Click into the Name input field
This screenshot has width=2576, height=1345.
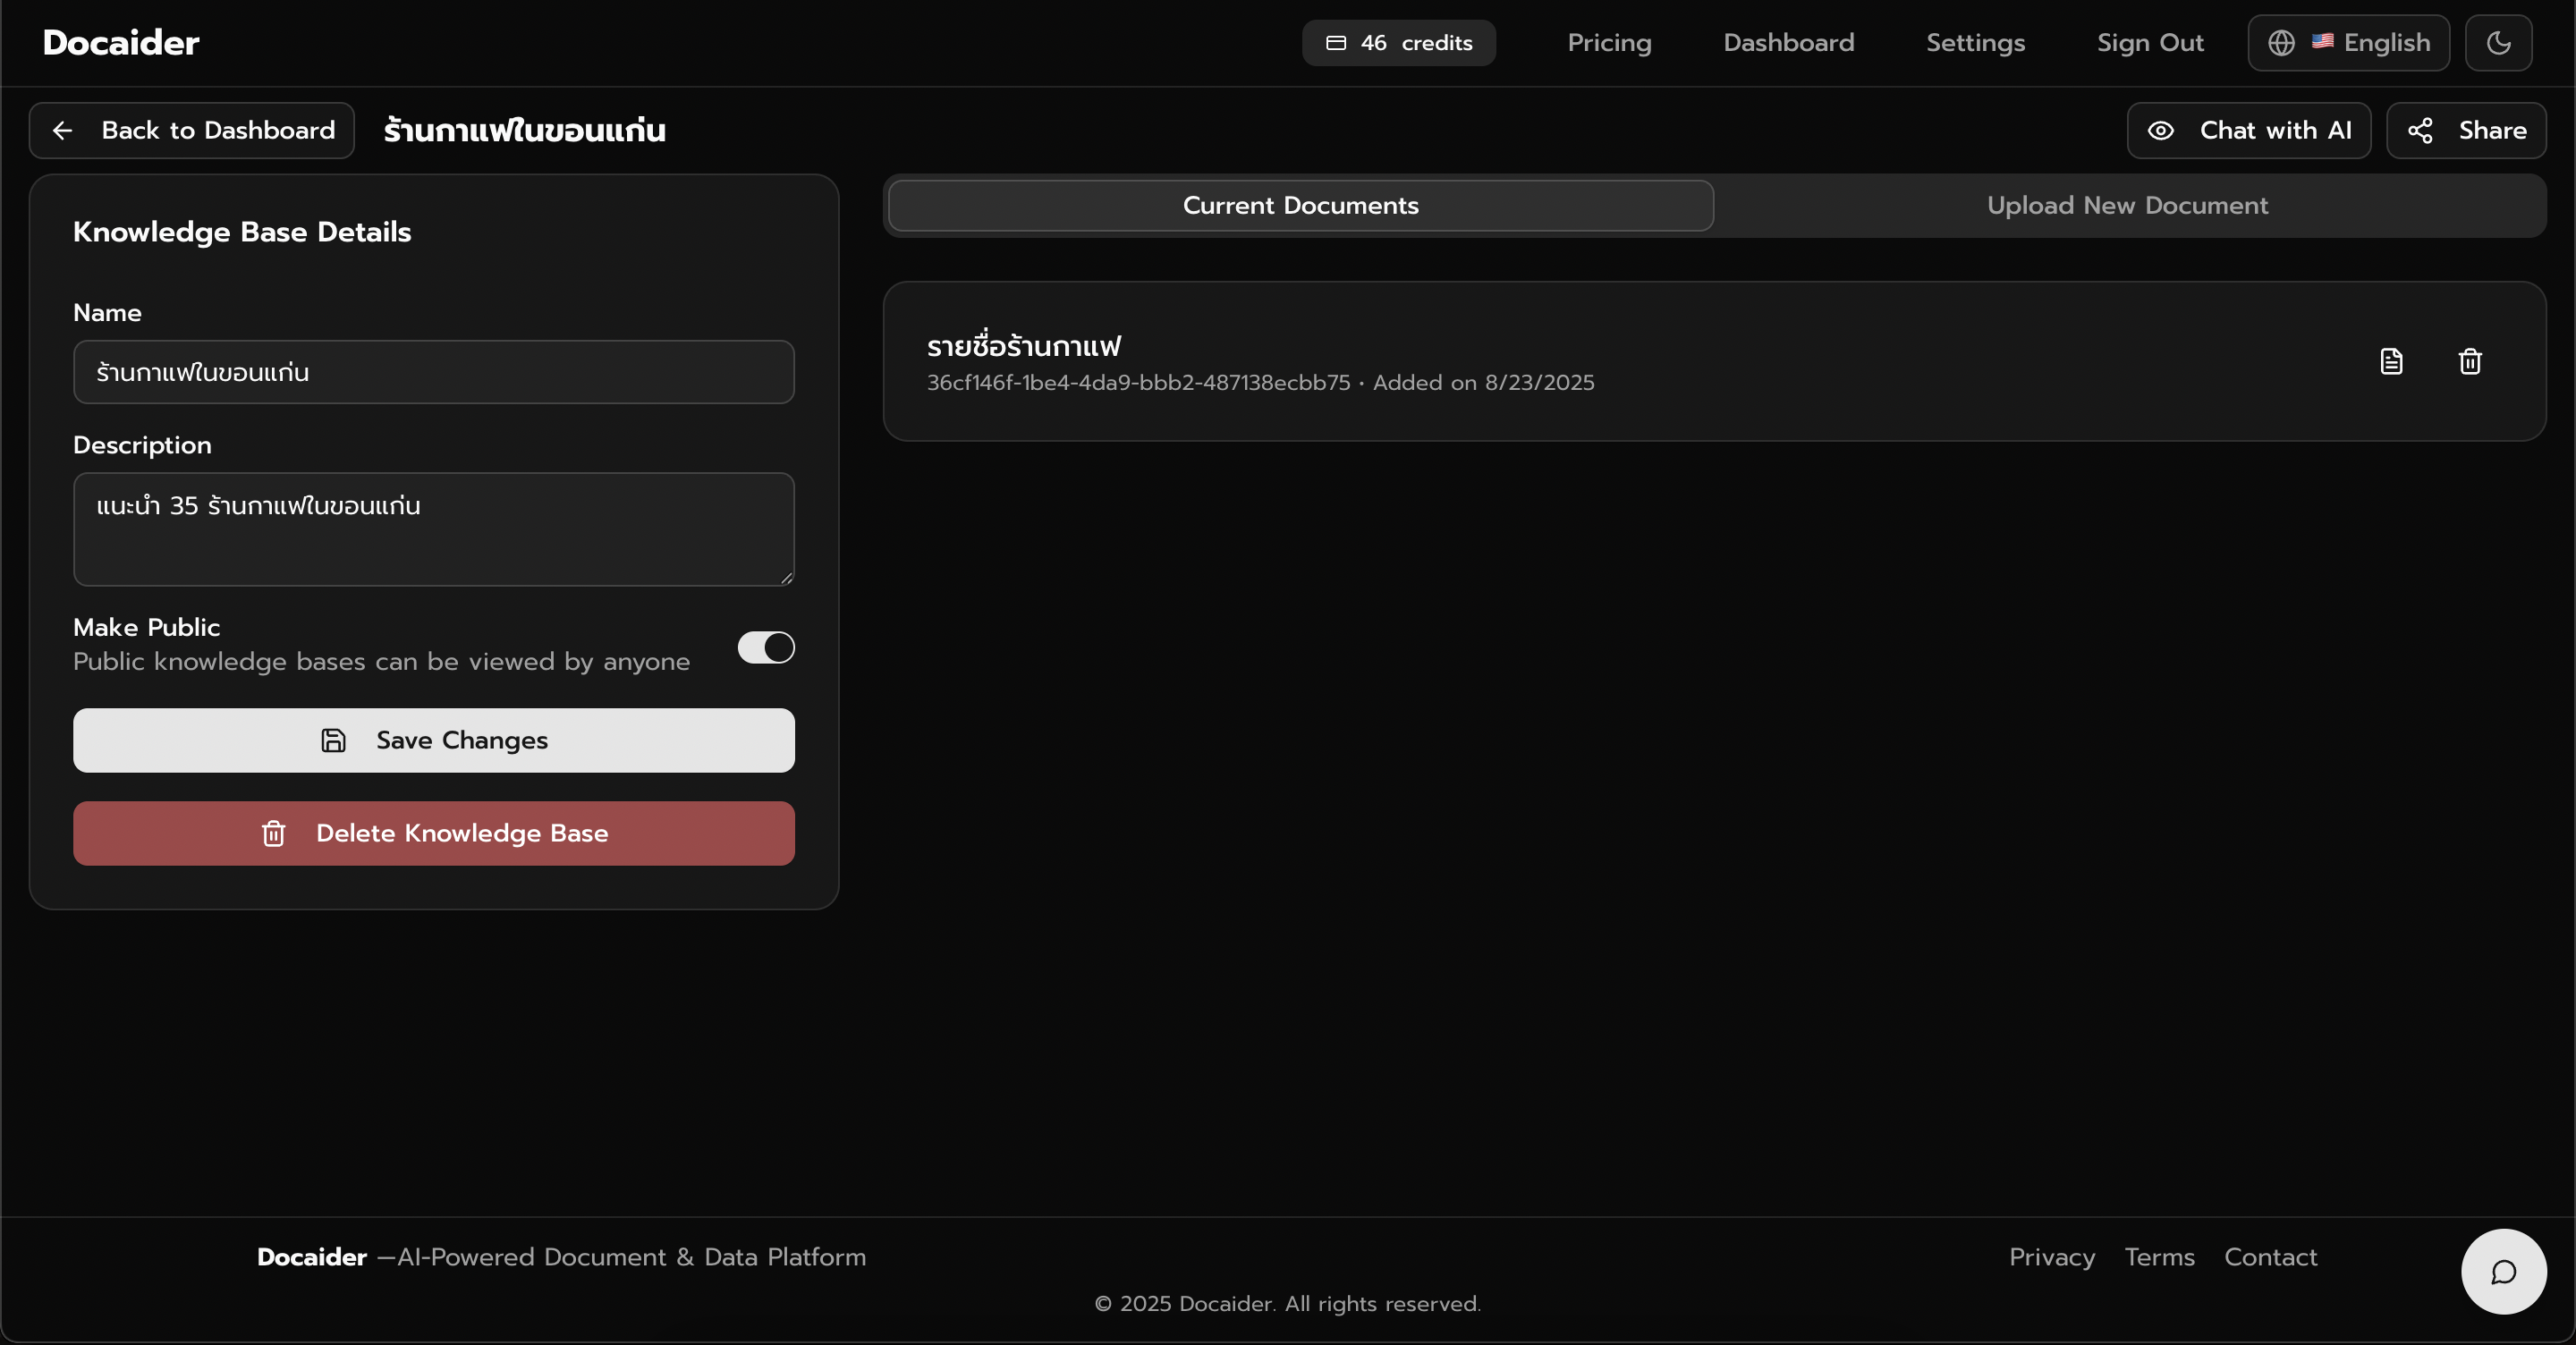[x=433, y=372]
